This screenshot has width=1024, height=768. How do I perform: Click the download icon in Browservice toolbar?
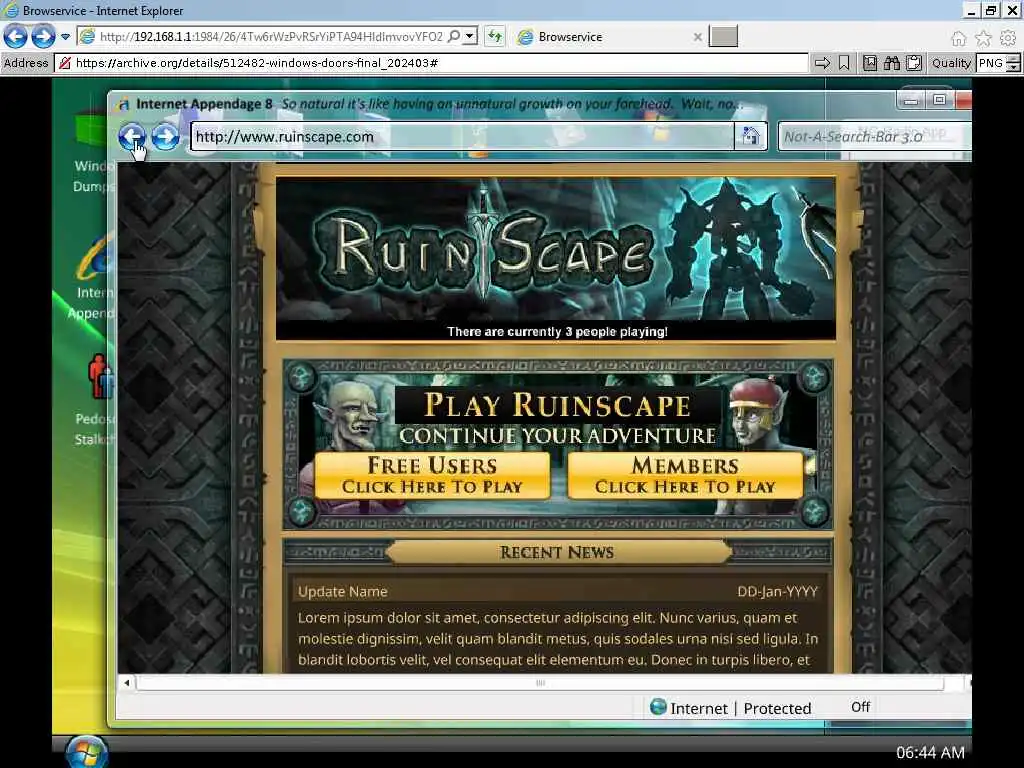coord(870,63)
